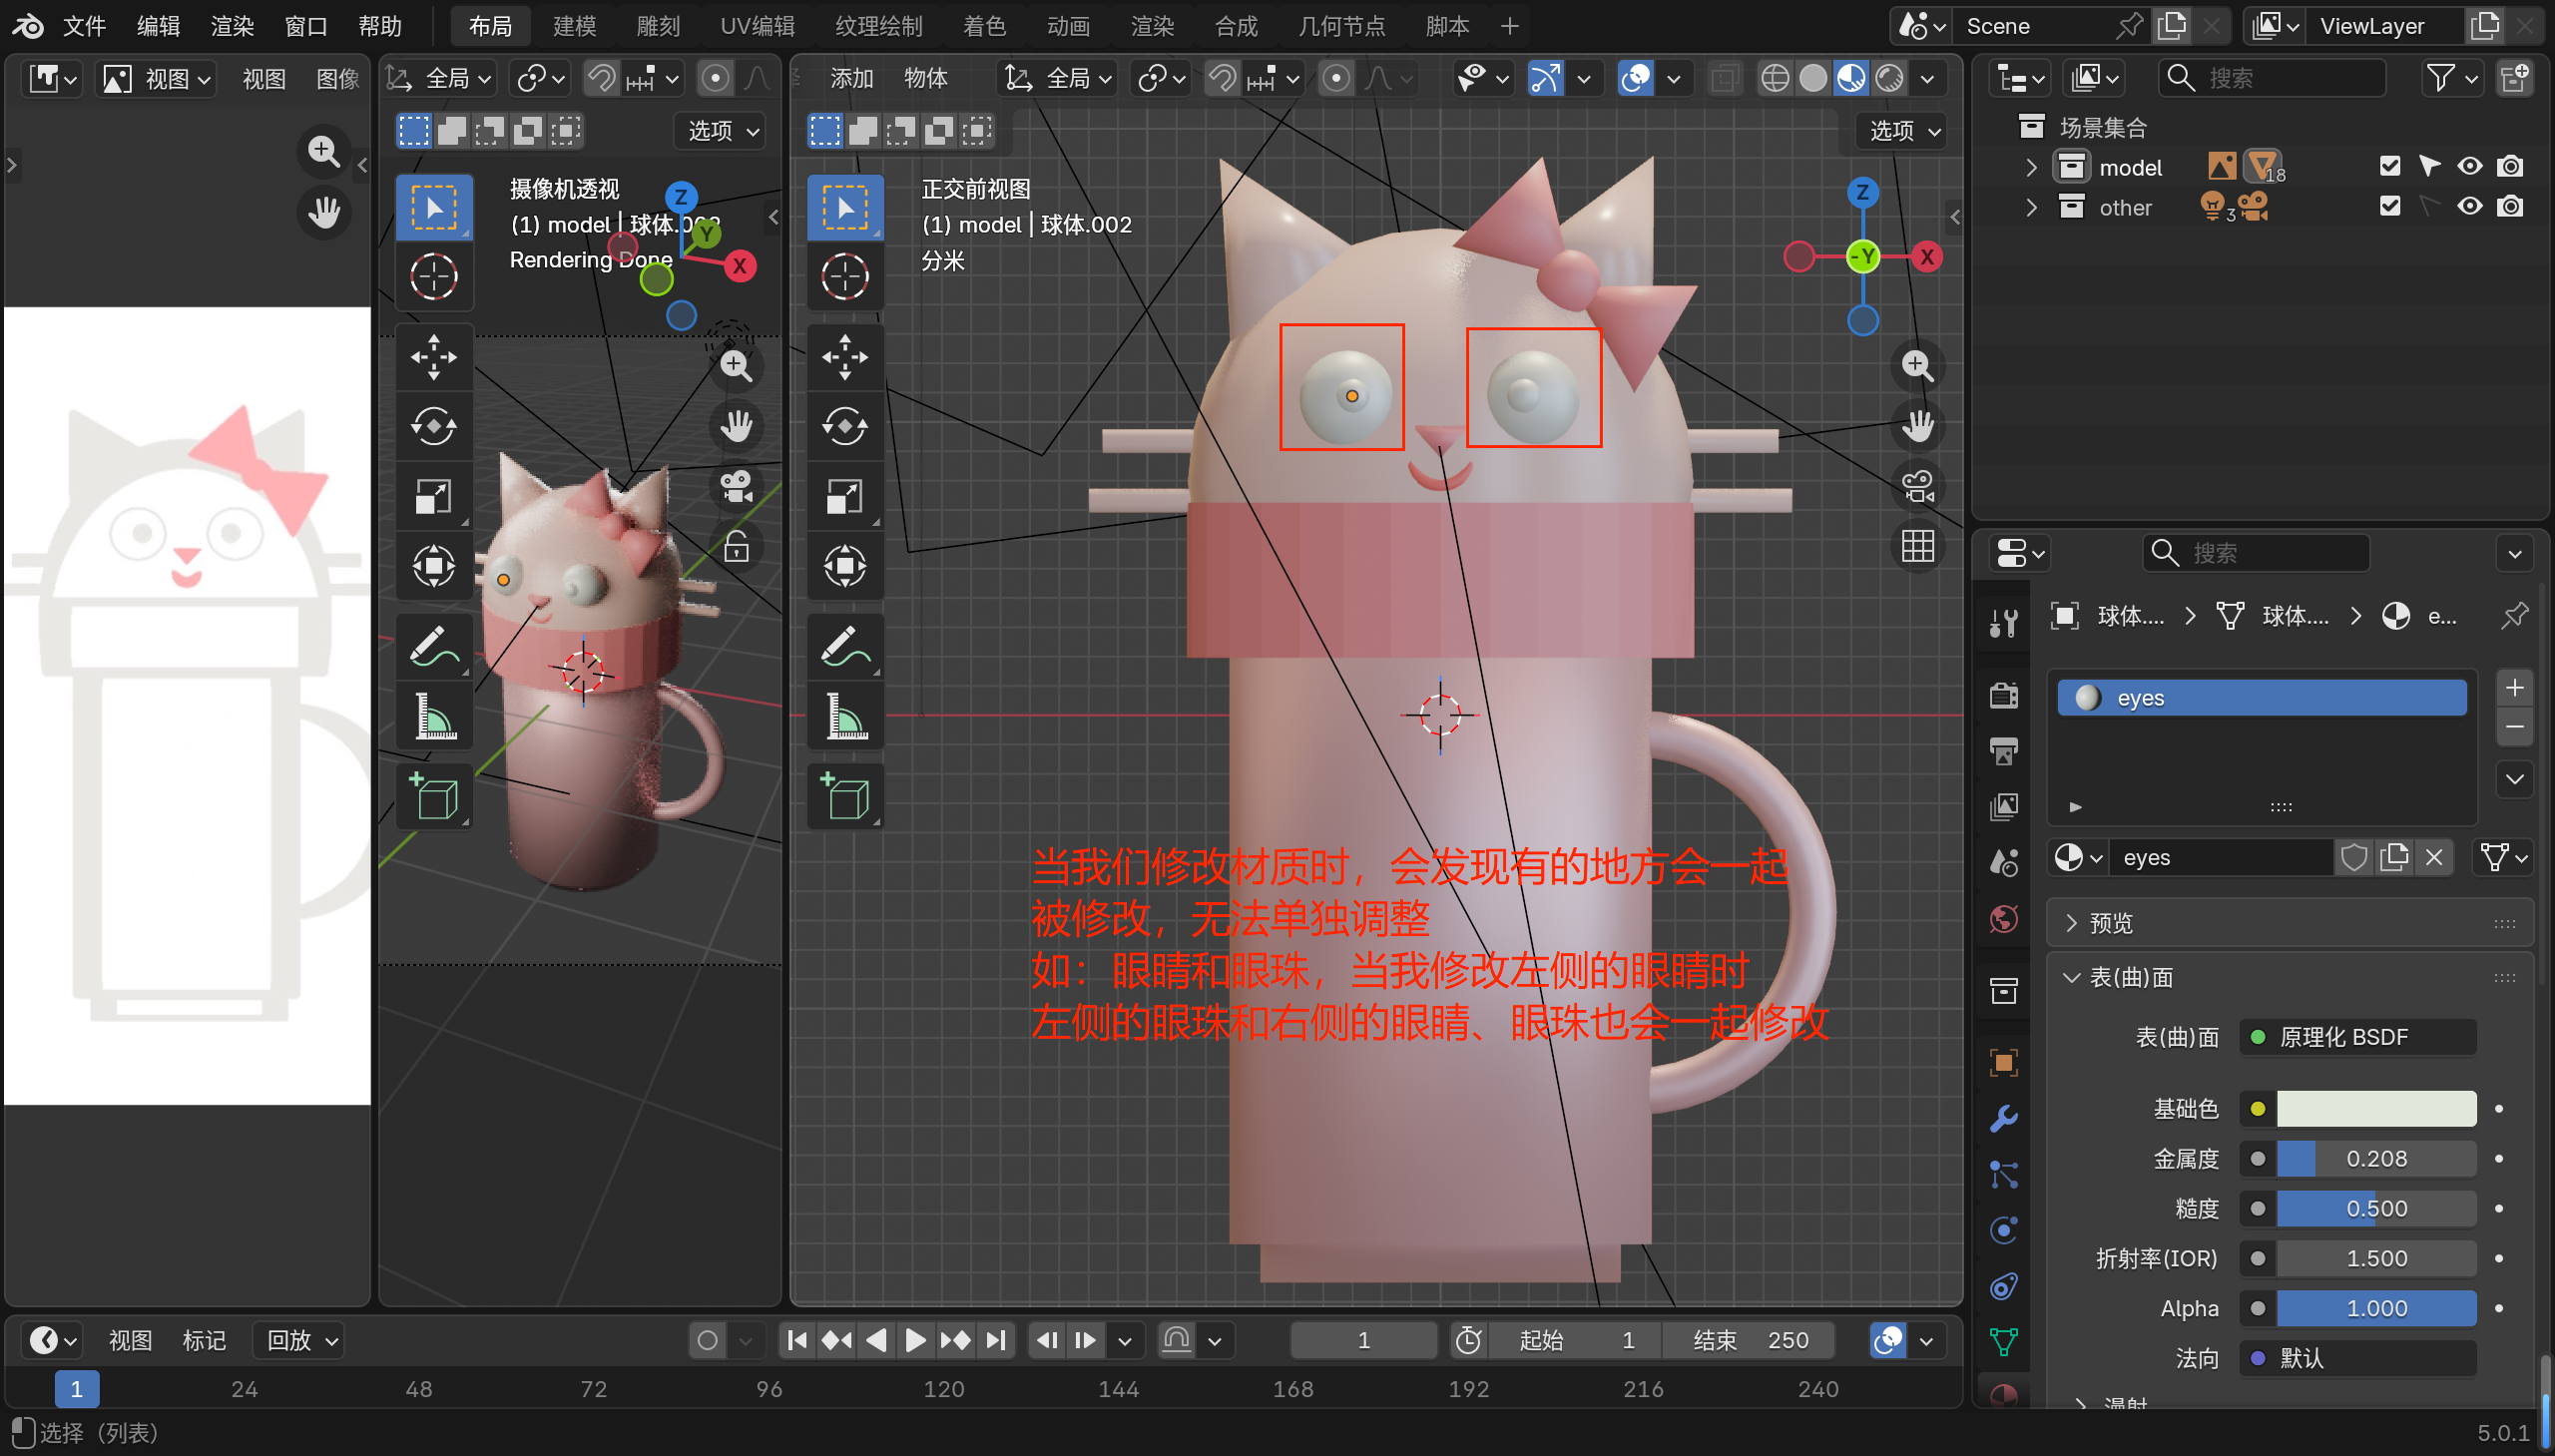Image resolution: width=2555 pixels, height=1456 pixels.
Task: Hide the model collection in viewport
Action: click(x=2469, y=167)
